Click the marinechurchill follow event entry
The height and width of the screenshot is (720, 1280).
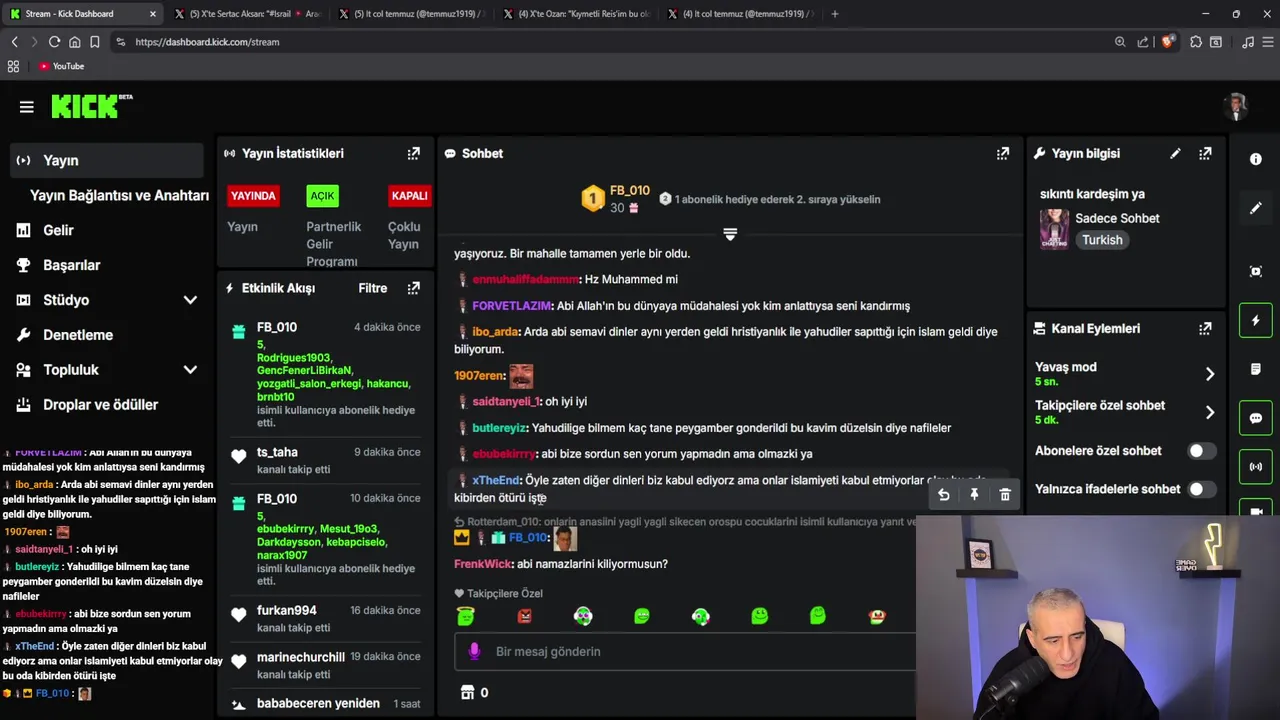click(325, 665)
